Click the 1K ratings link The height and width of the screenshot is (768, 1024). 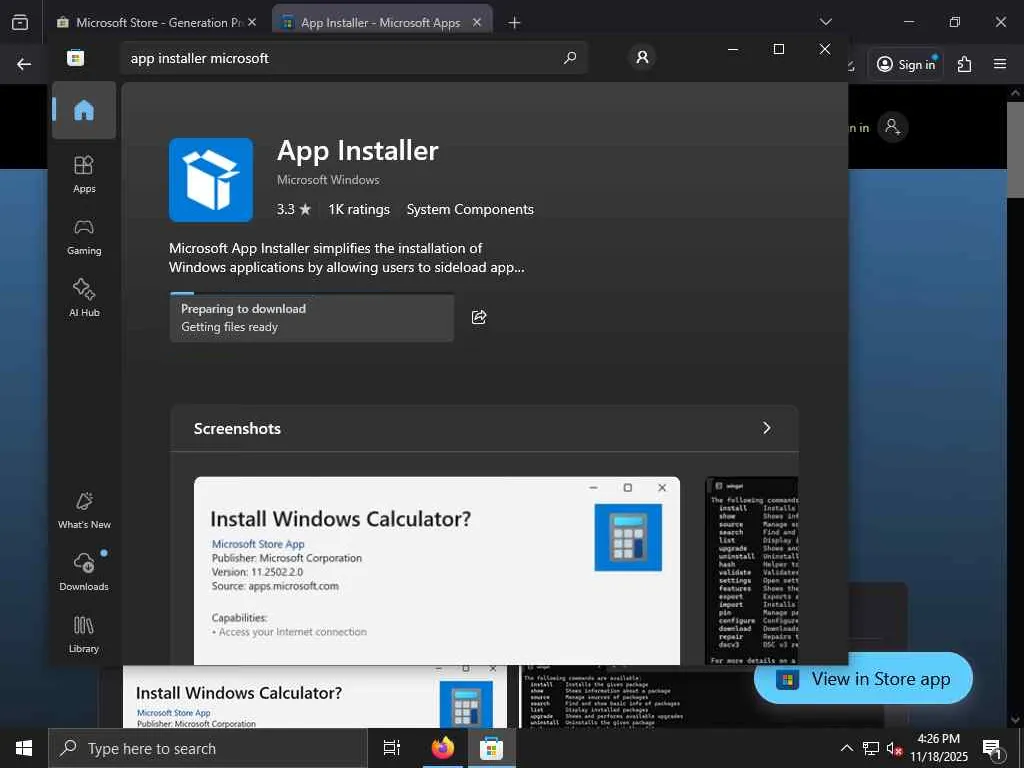[359, 210]
